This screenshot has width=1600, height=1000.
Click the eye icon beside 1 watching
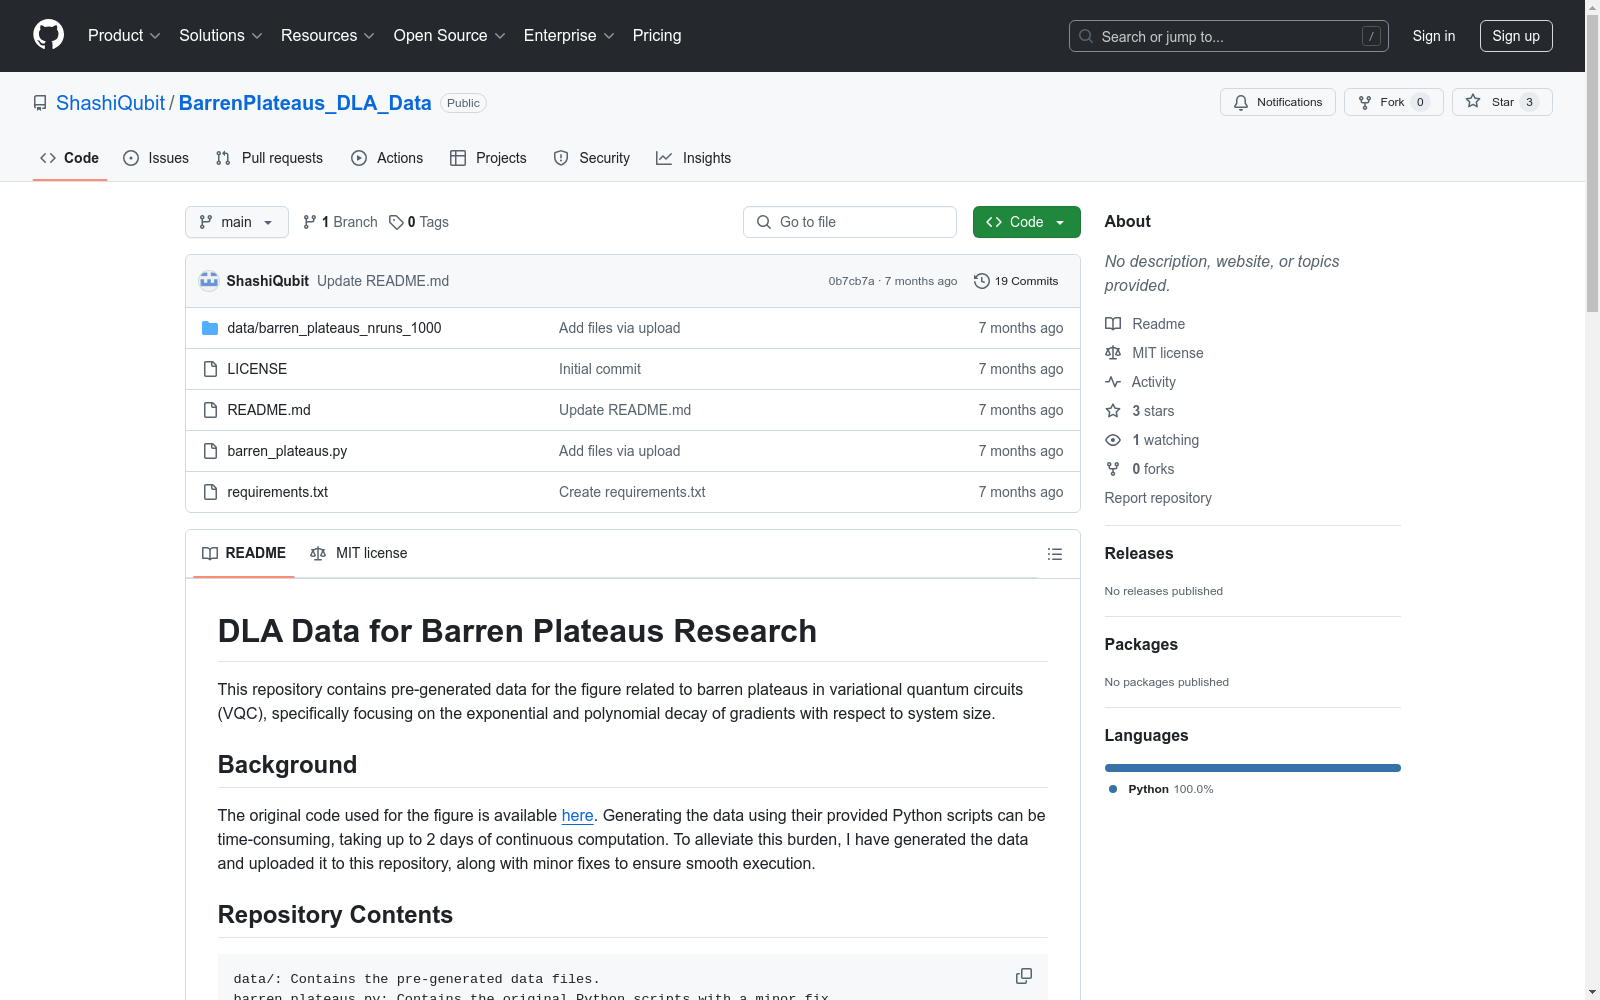coord(1113,440)
